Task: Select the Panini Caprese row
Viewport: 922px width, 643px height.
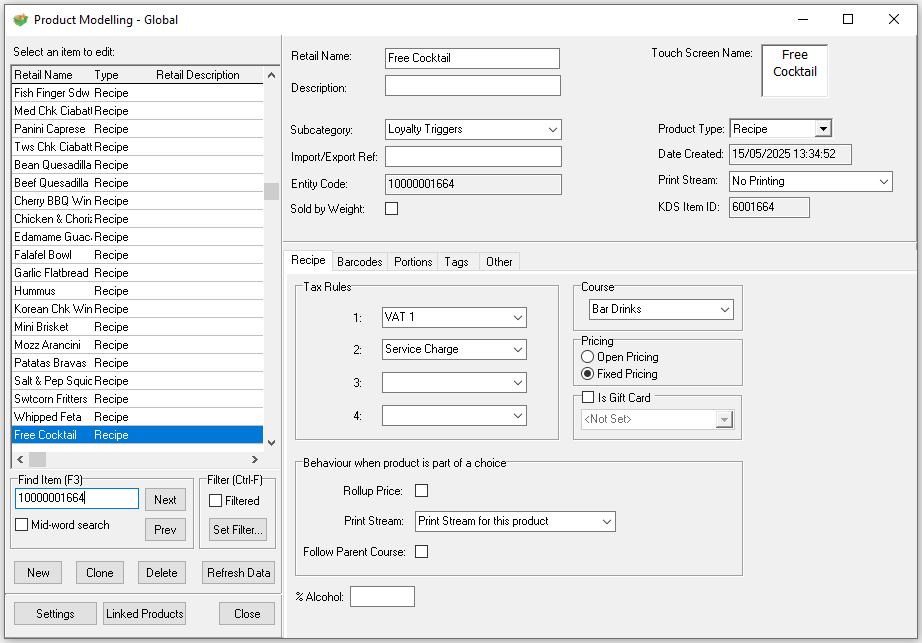Action: (138, 129)
